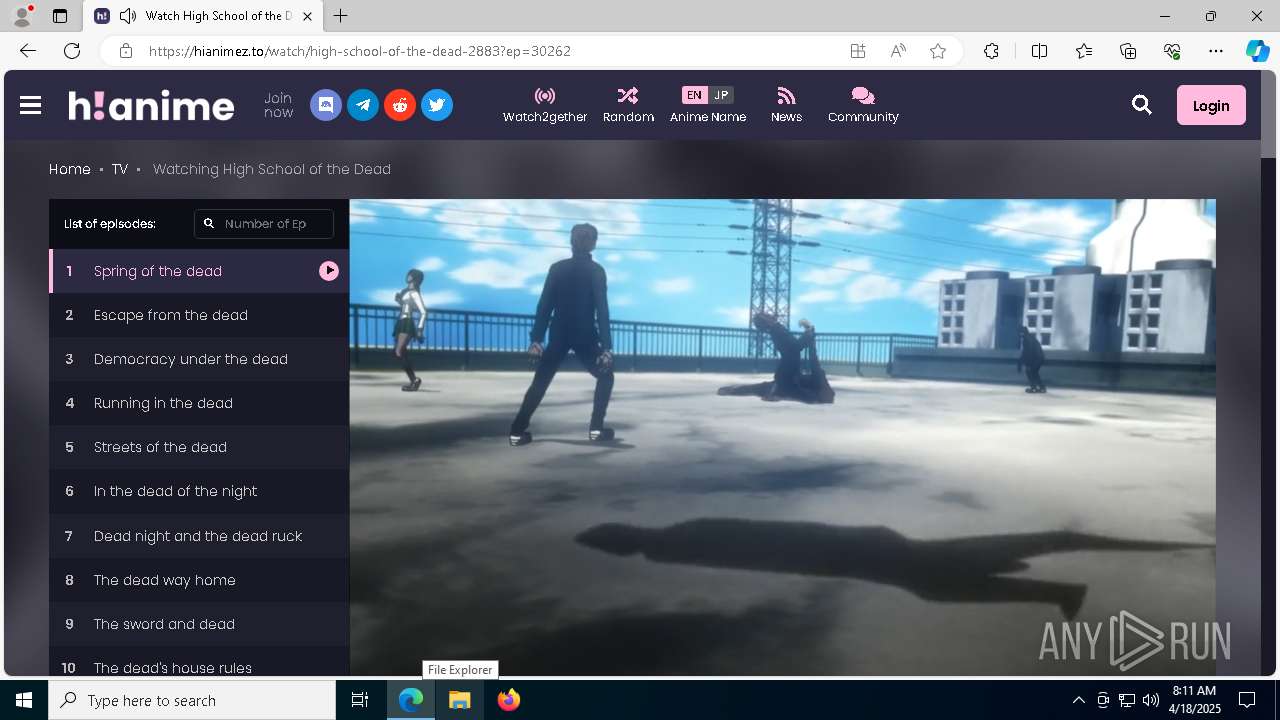Click the taskbar search box

pos(192,700)
